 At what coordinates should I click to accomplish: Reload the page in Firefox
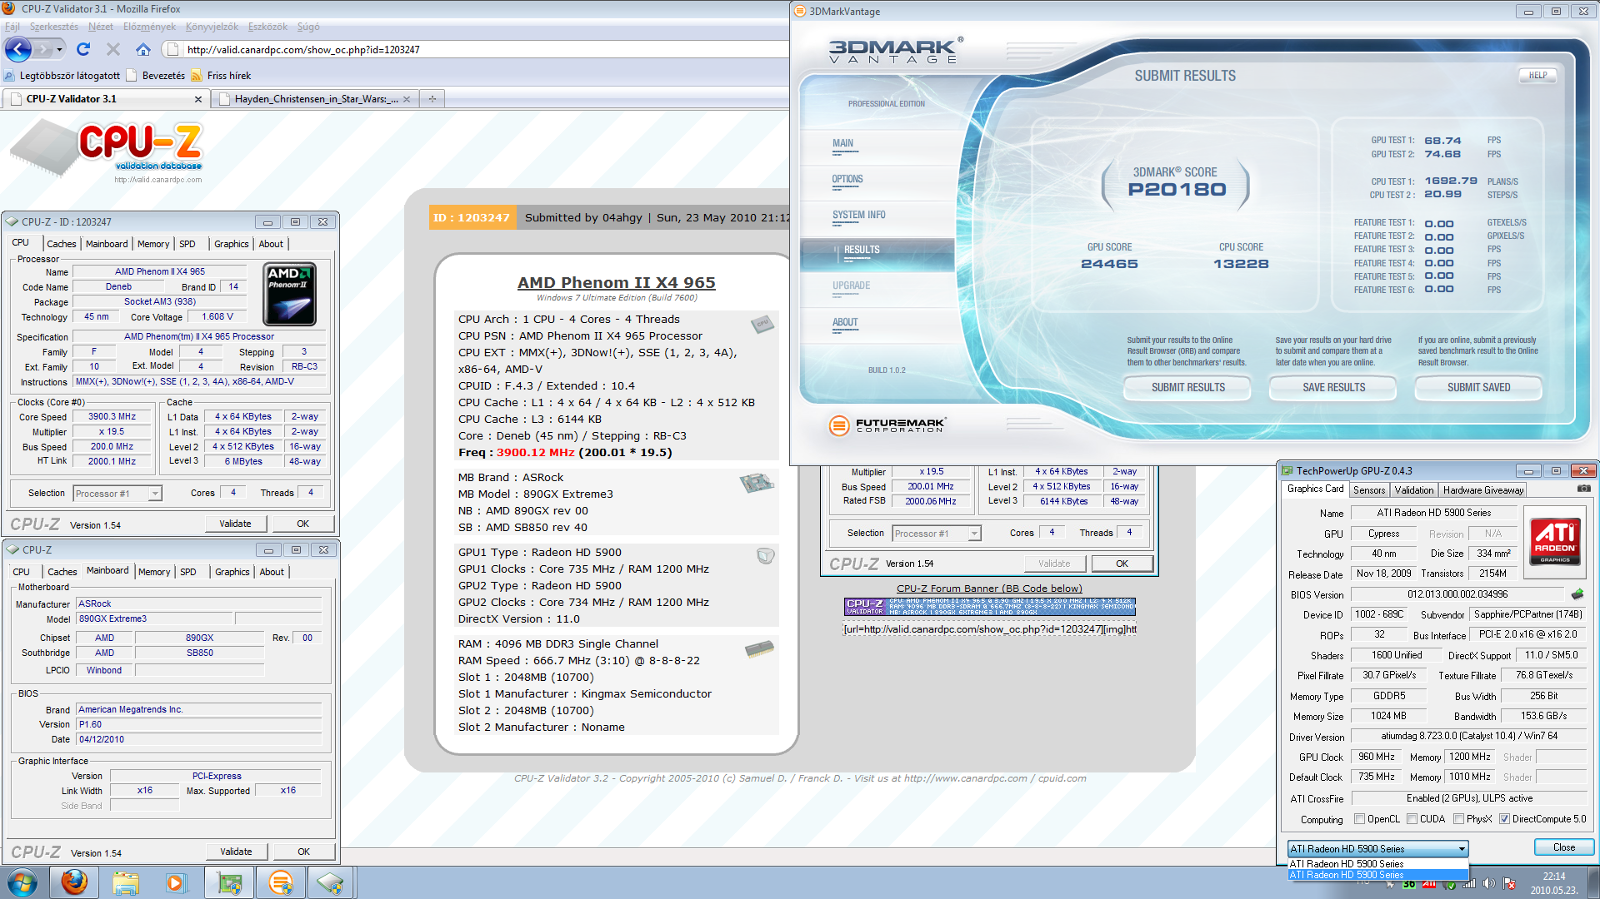(83, 49)
